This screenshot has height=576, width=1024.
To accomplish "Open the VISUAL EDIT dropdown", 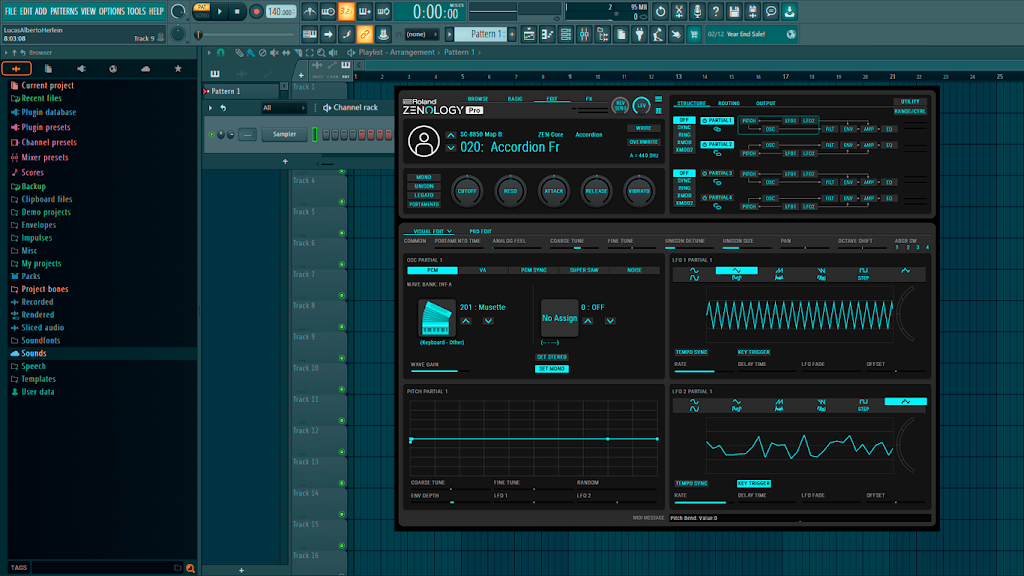I will click(x=432, y=231).
